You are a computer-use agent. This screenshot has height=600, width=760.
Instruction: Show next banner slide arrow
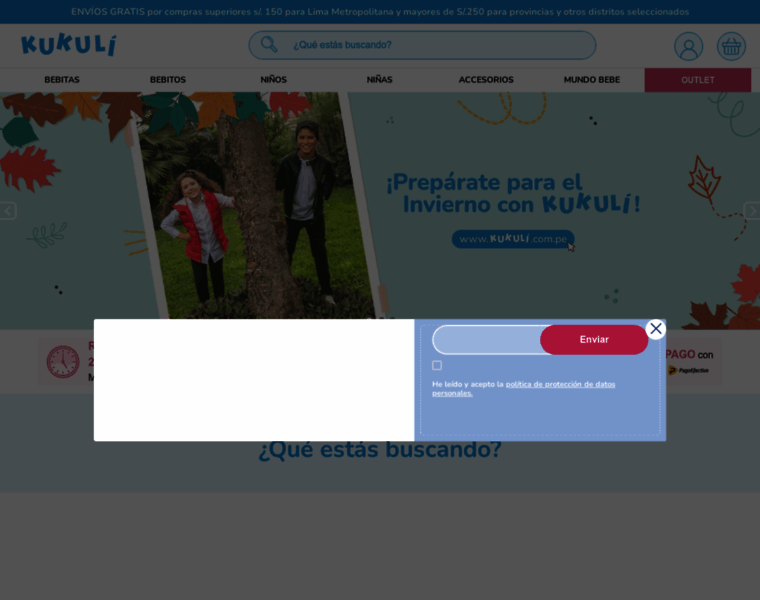[752, 211]
